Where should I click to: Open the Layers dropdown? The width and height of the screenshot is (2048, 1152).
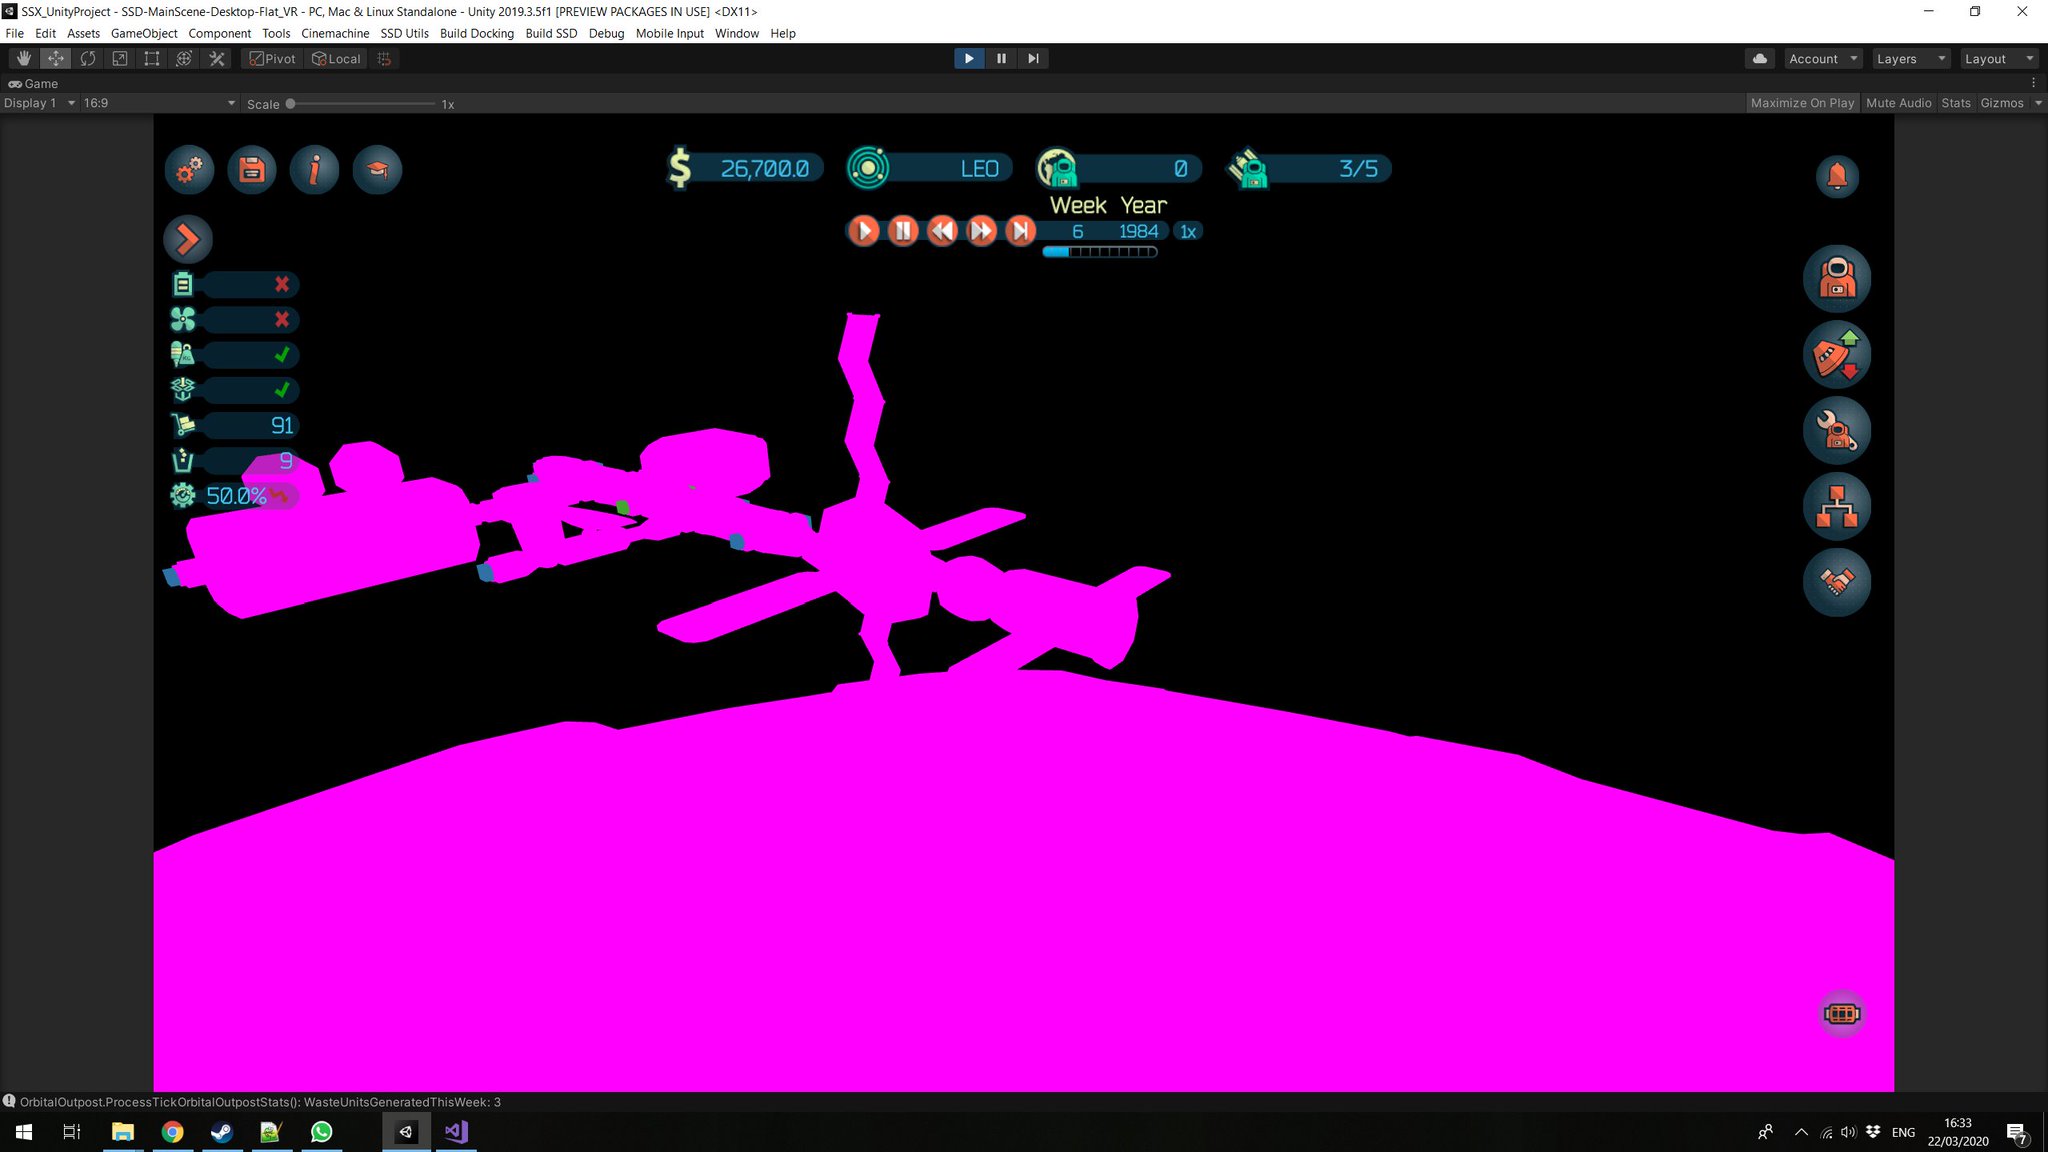pyautogui.click(x=1911, y=59)
